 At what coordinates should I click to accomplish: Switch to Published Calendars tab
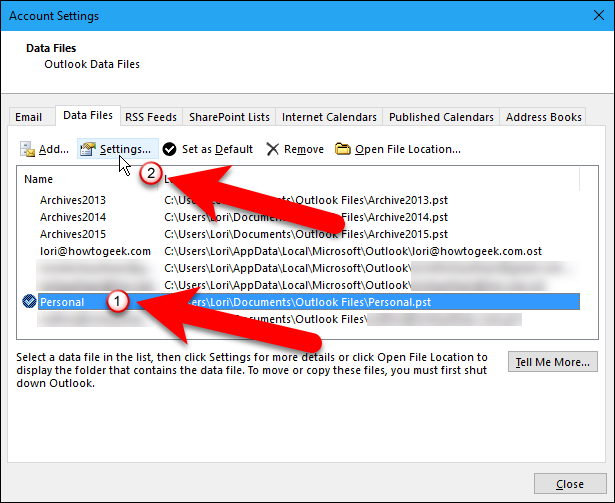point(441,117)
